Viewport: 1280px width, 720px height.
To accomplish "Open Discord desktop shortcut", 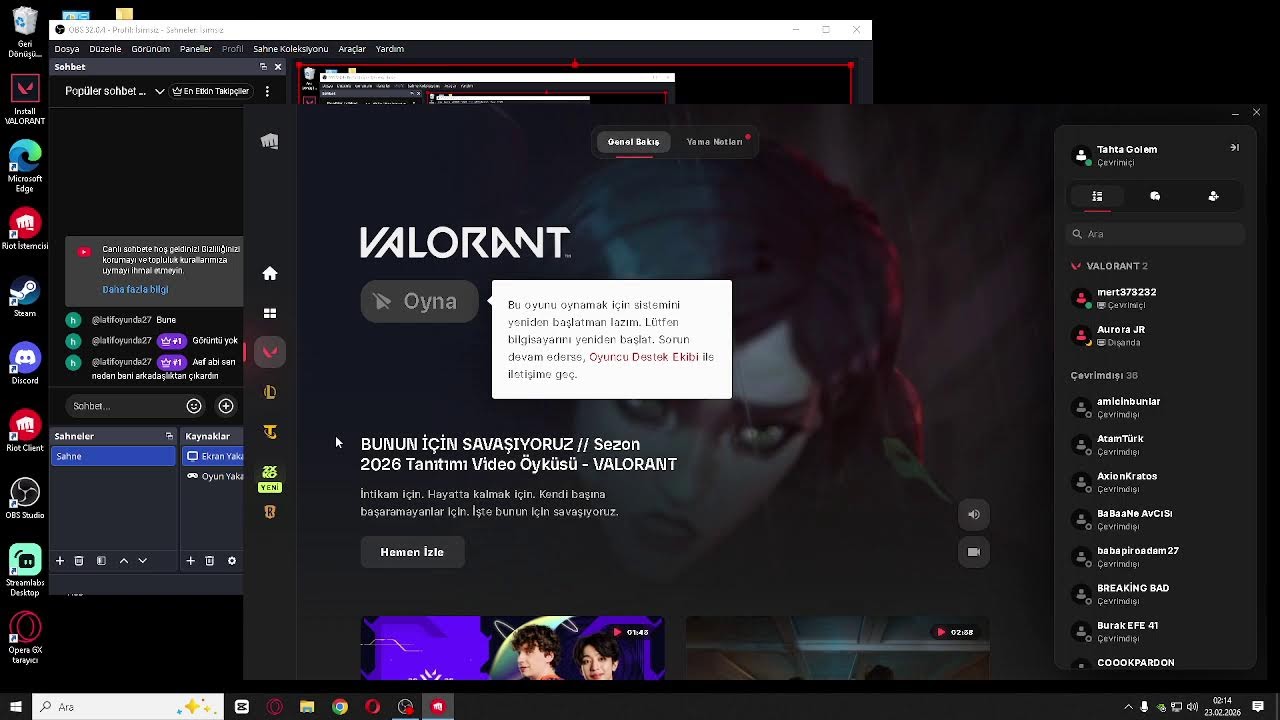I will [25, 362].
